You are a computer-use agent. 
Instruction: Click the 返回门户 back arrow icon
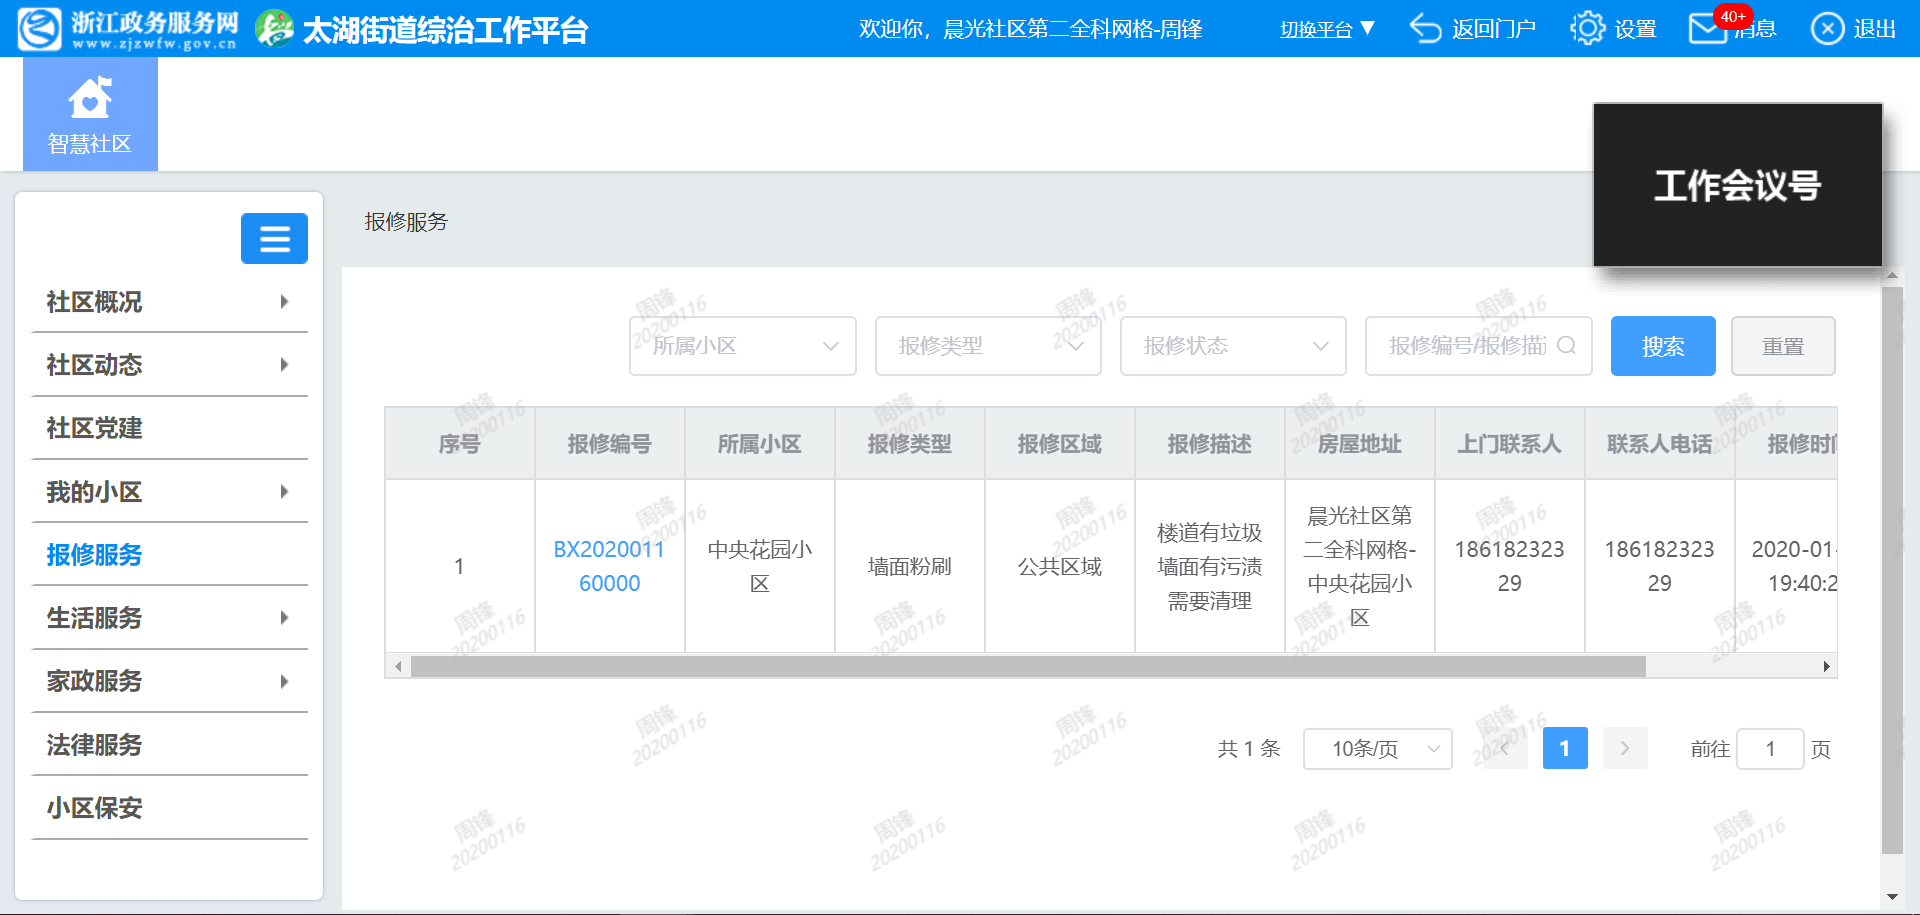coord(1425,29)
